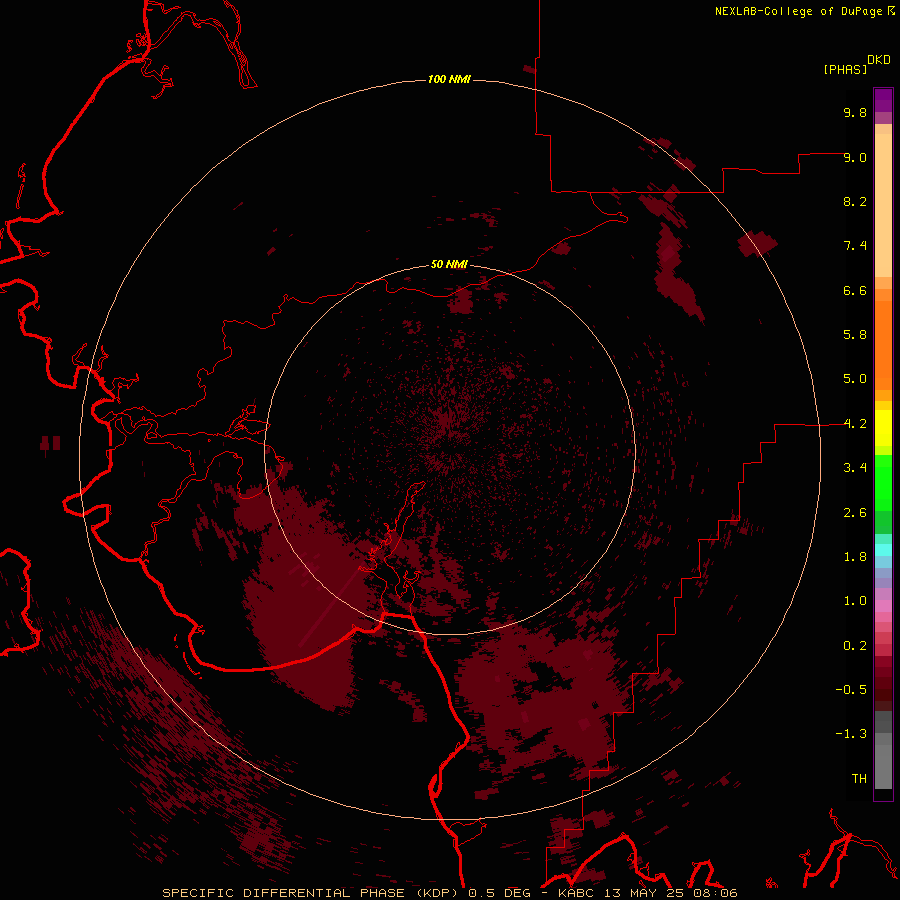Pick the yellow band of the color scale
The image size is (900, 900).
coord(883,428)
